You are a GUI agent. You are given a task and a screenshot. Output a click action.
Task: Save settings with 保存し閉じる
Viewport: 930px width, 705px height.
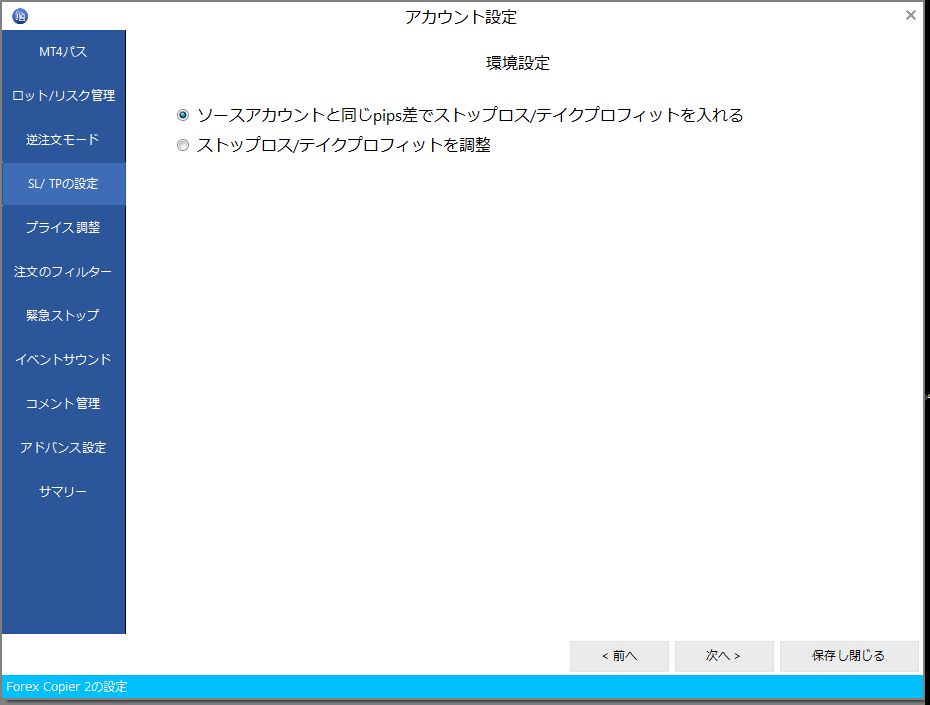849,656
